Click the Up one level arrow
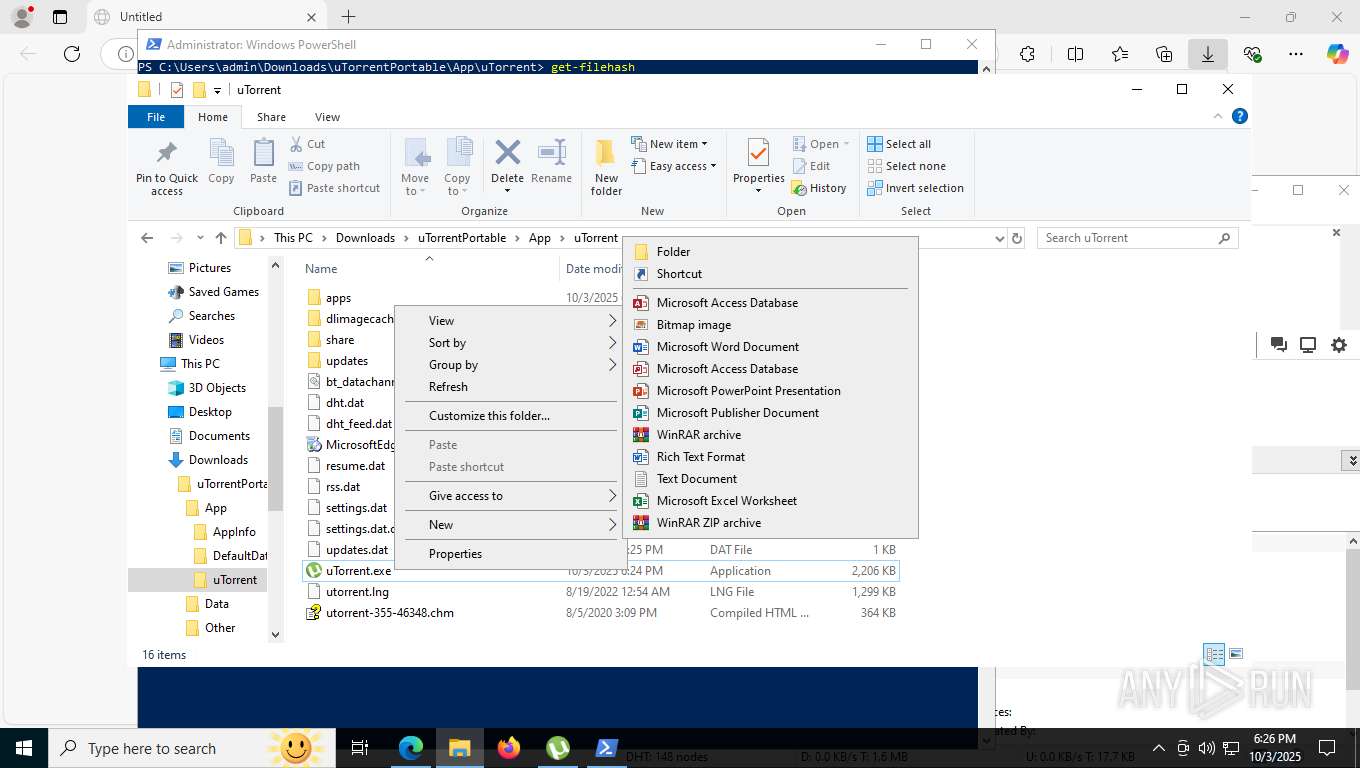The image size is (1360, 768). [x=221, y=238]
